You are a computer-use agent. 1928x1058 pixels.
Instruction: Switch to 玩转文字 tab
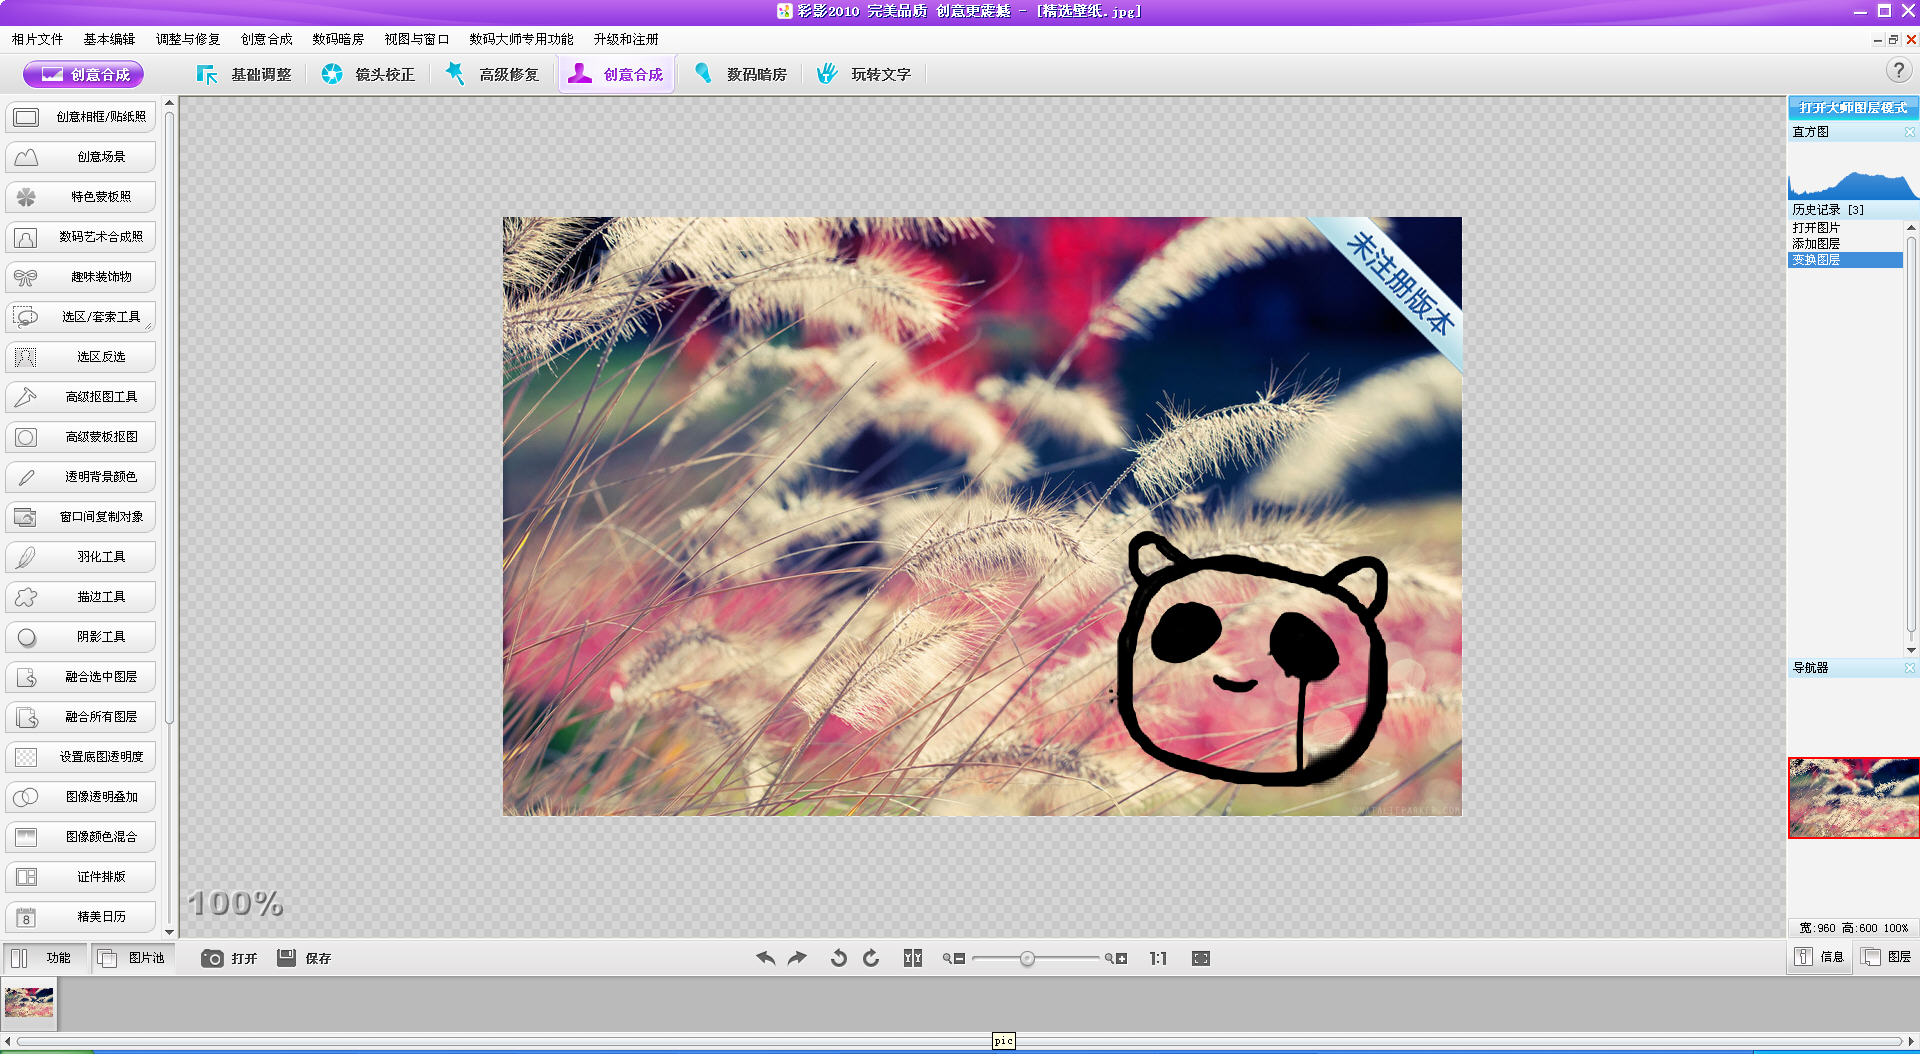coord(865,74)
